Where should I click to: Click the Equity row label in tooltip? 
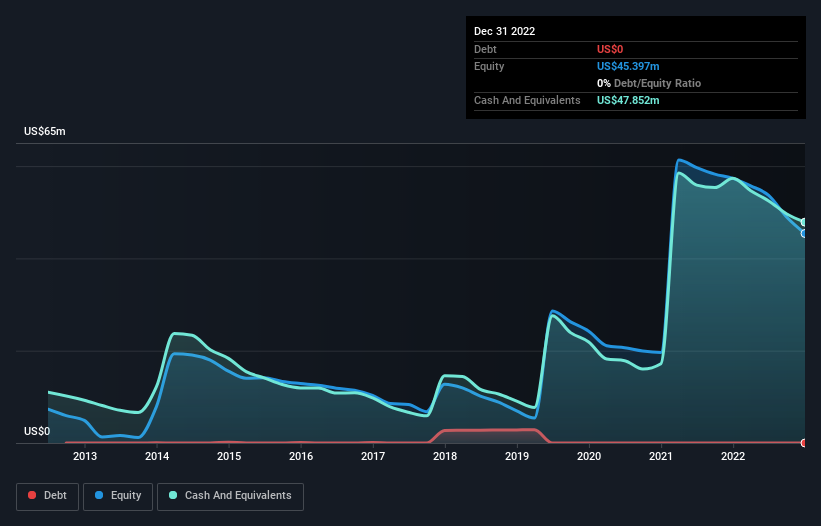pyautogui.click(x=489, y=66)
